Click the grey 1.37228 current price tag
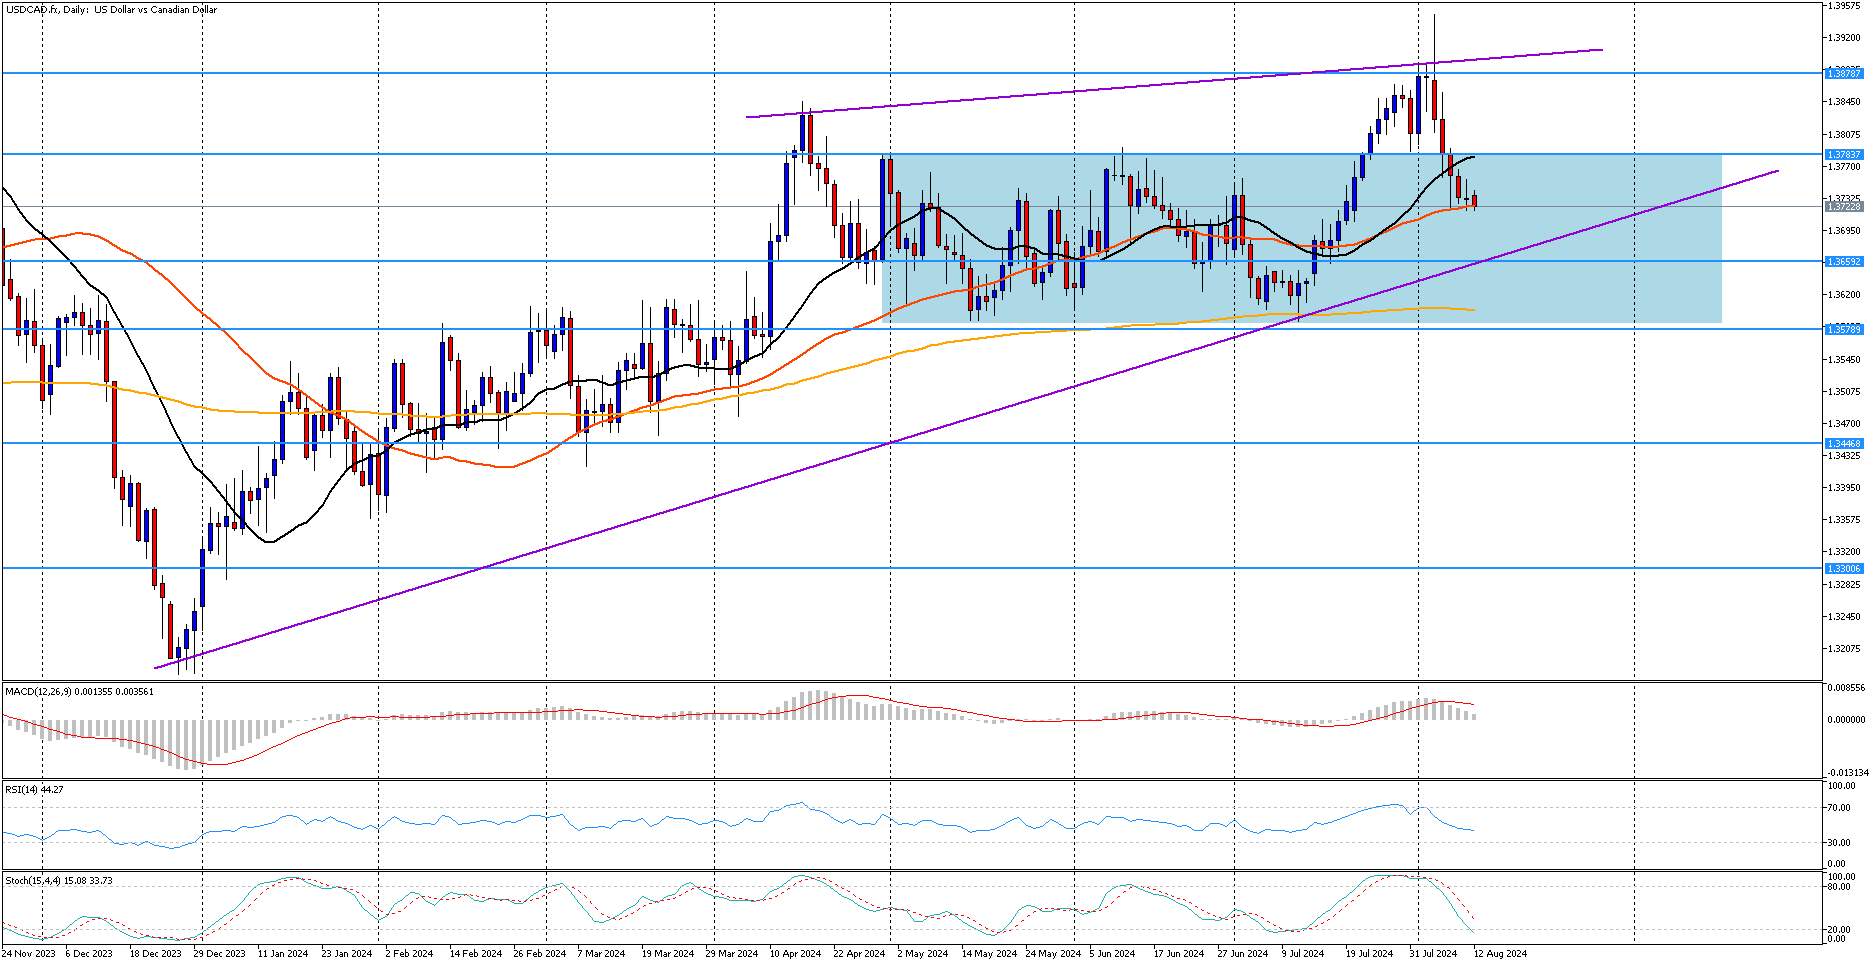The image size is (1875, 965). coord(1844,207)
